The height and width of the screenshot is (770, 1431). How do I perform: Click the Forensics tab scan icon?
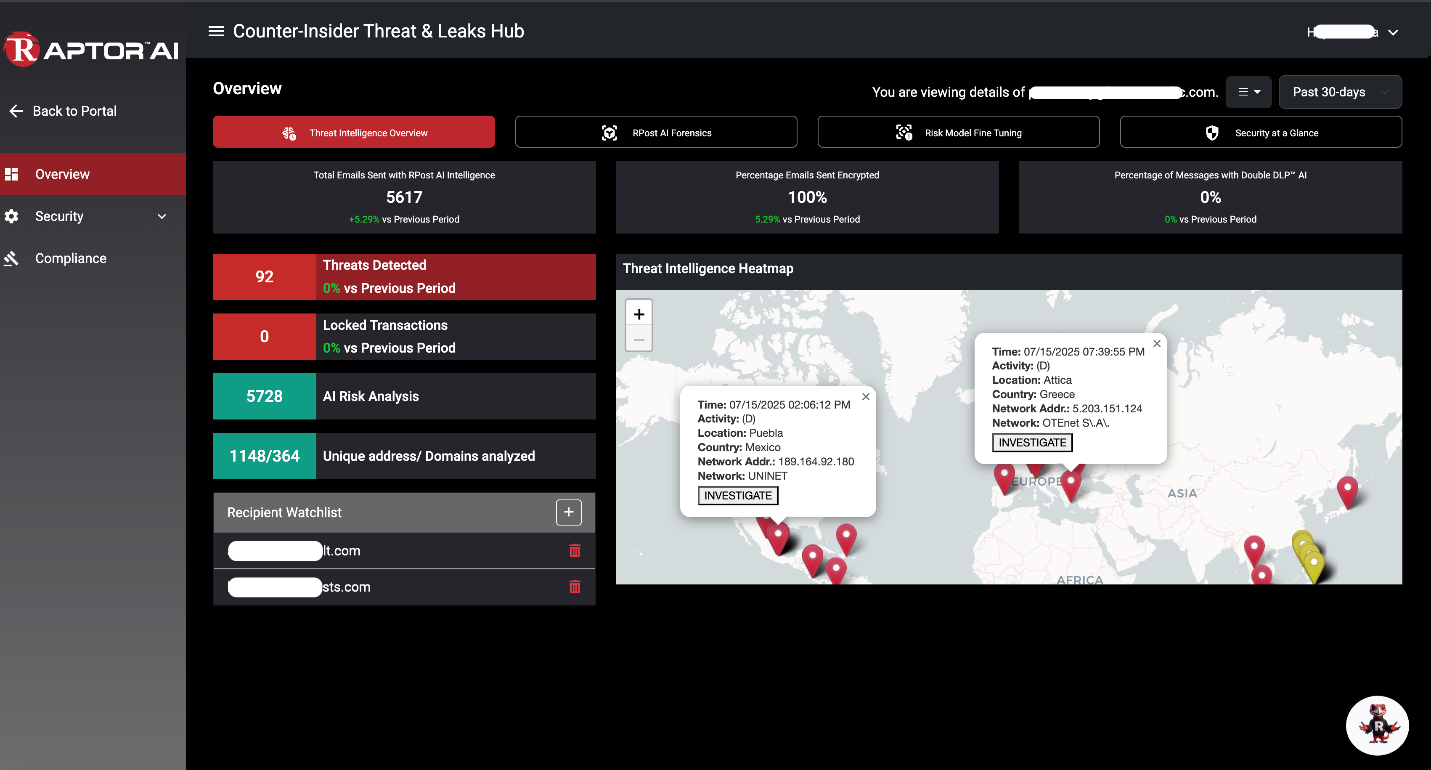click(609, 132)
